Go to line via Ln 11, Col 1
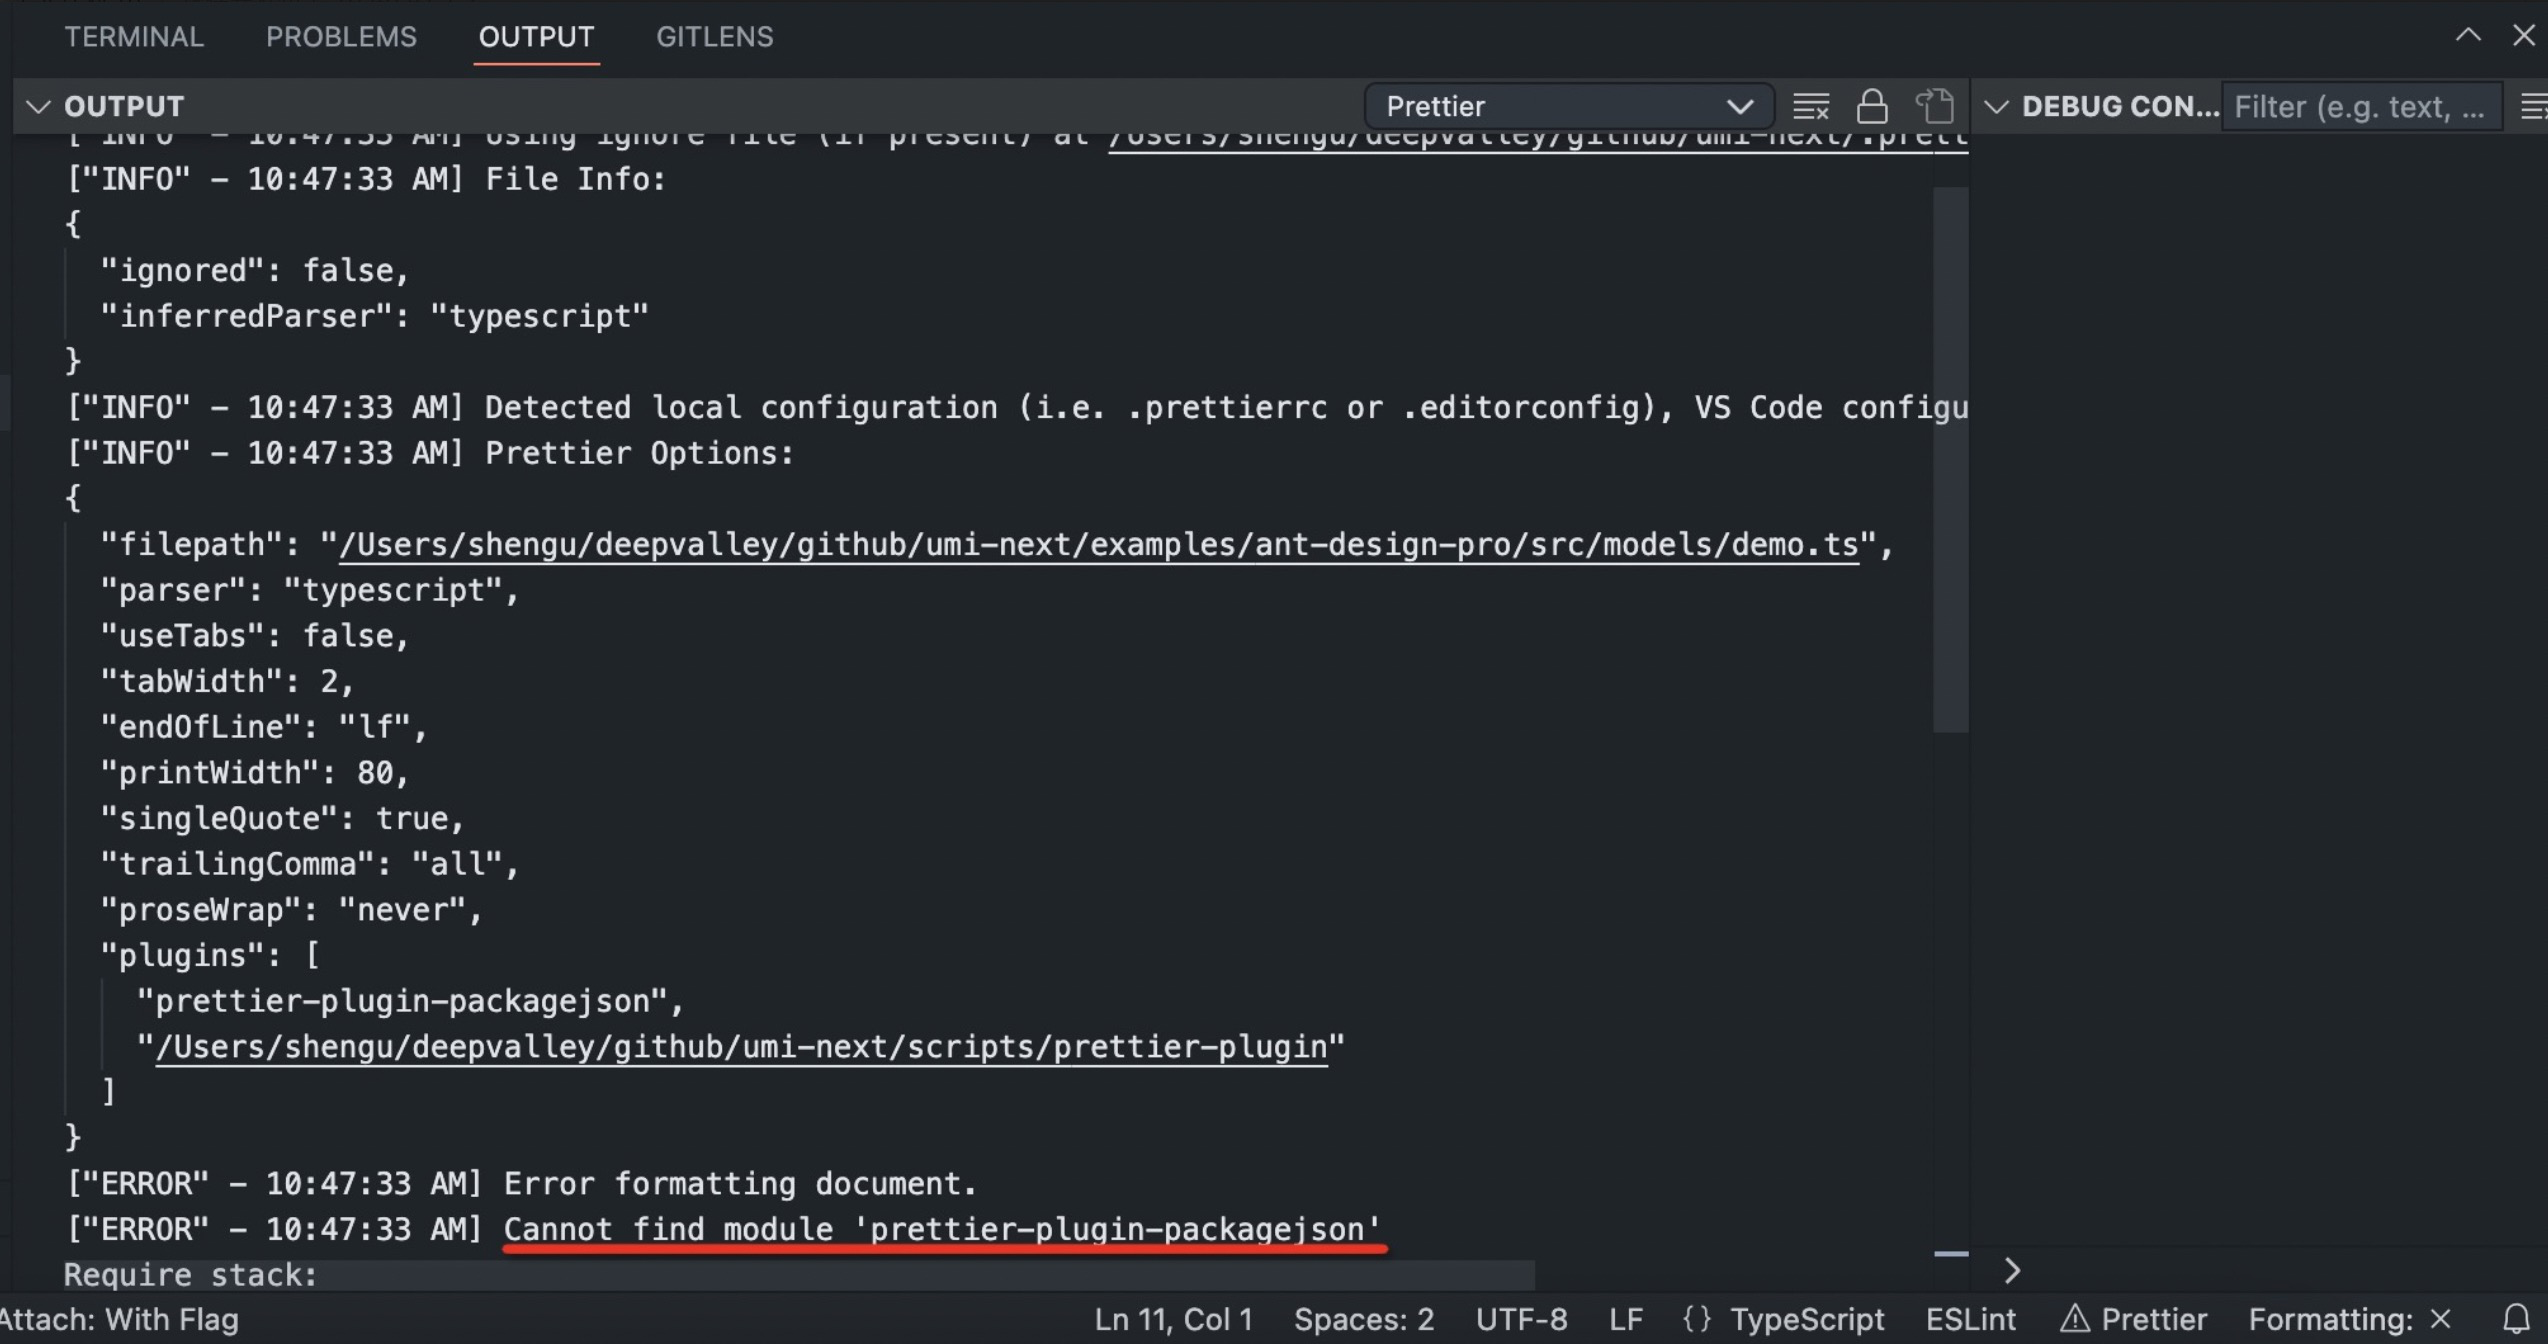This screenshot has height=1344, width=2548. click(x=1173, y=1320)
